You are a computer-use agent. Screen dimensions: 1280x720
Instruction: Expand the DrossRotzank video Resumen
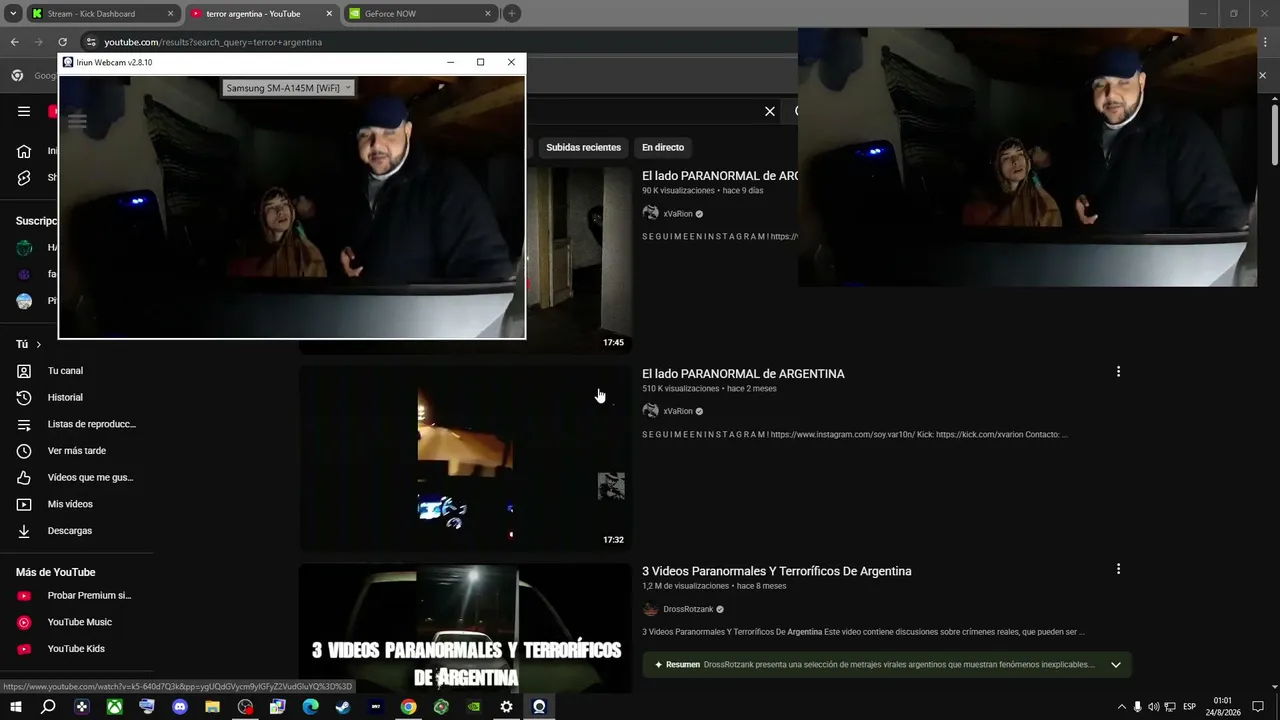1116,665
